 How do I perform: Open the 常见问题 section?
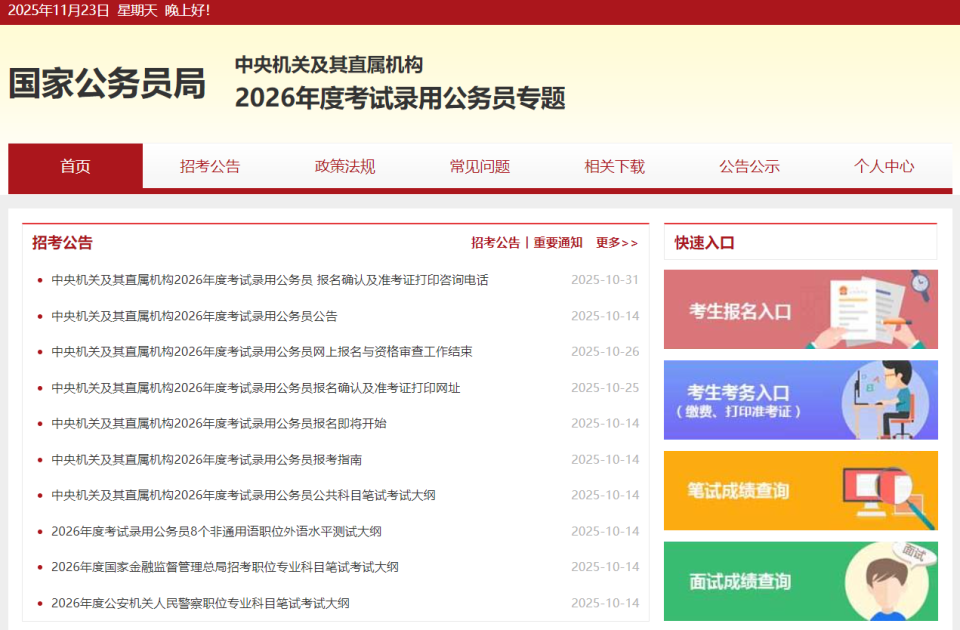tap(478, 167)
